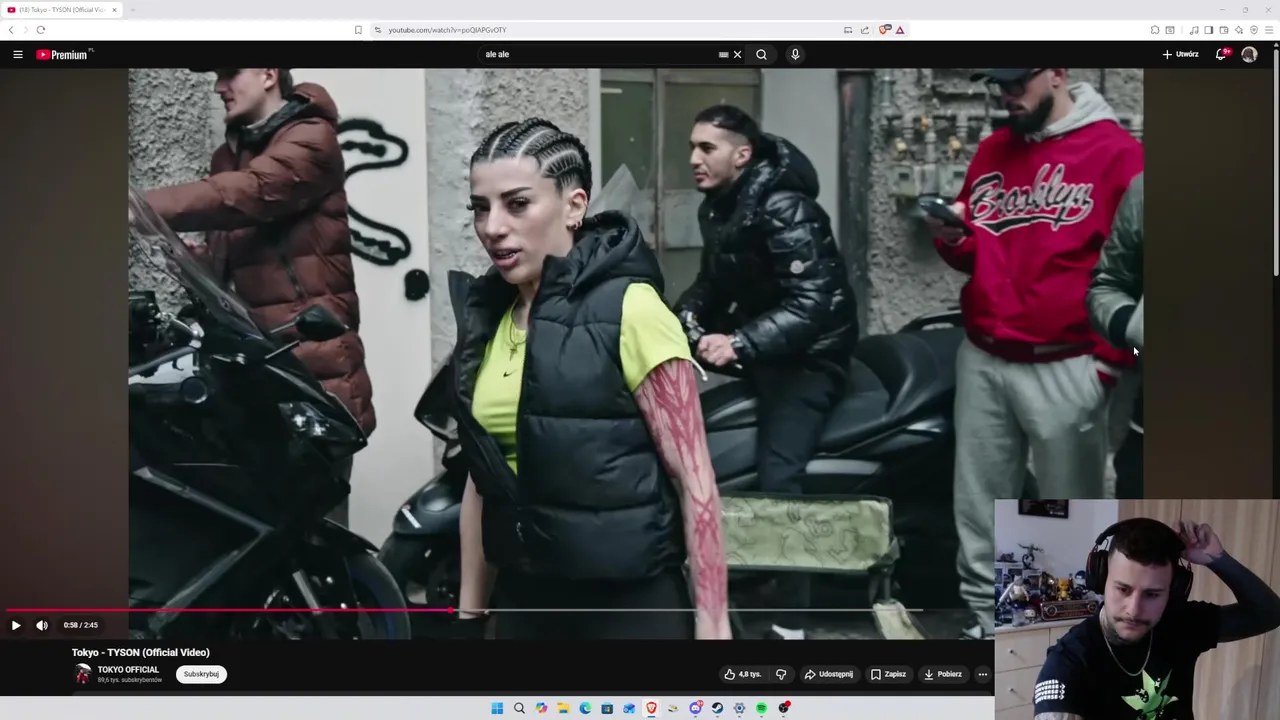The image size is (1280, 720).
Task: Select the Tokyo - TYSON browser tab
Action: click(x=60, y=10)
